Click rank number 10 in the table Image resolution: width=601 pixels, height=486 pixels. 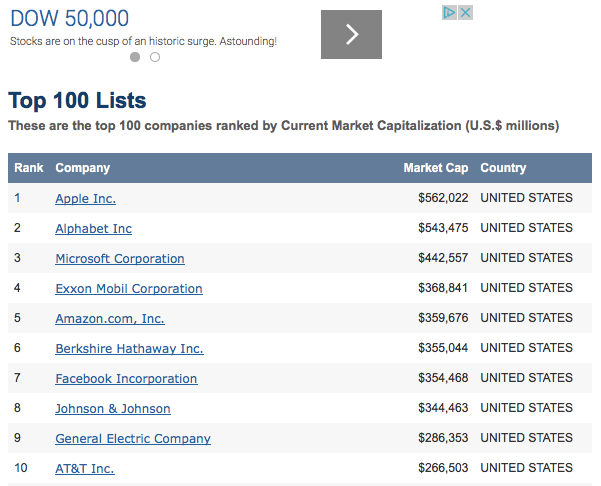21,468
